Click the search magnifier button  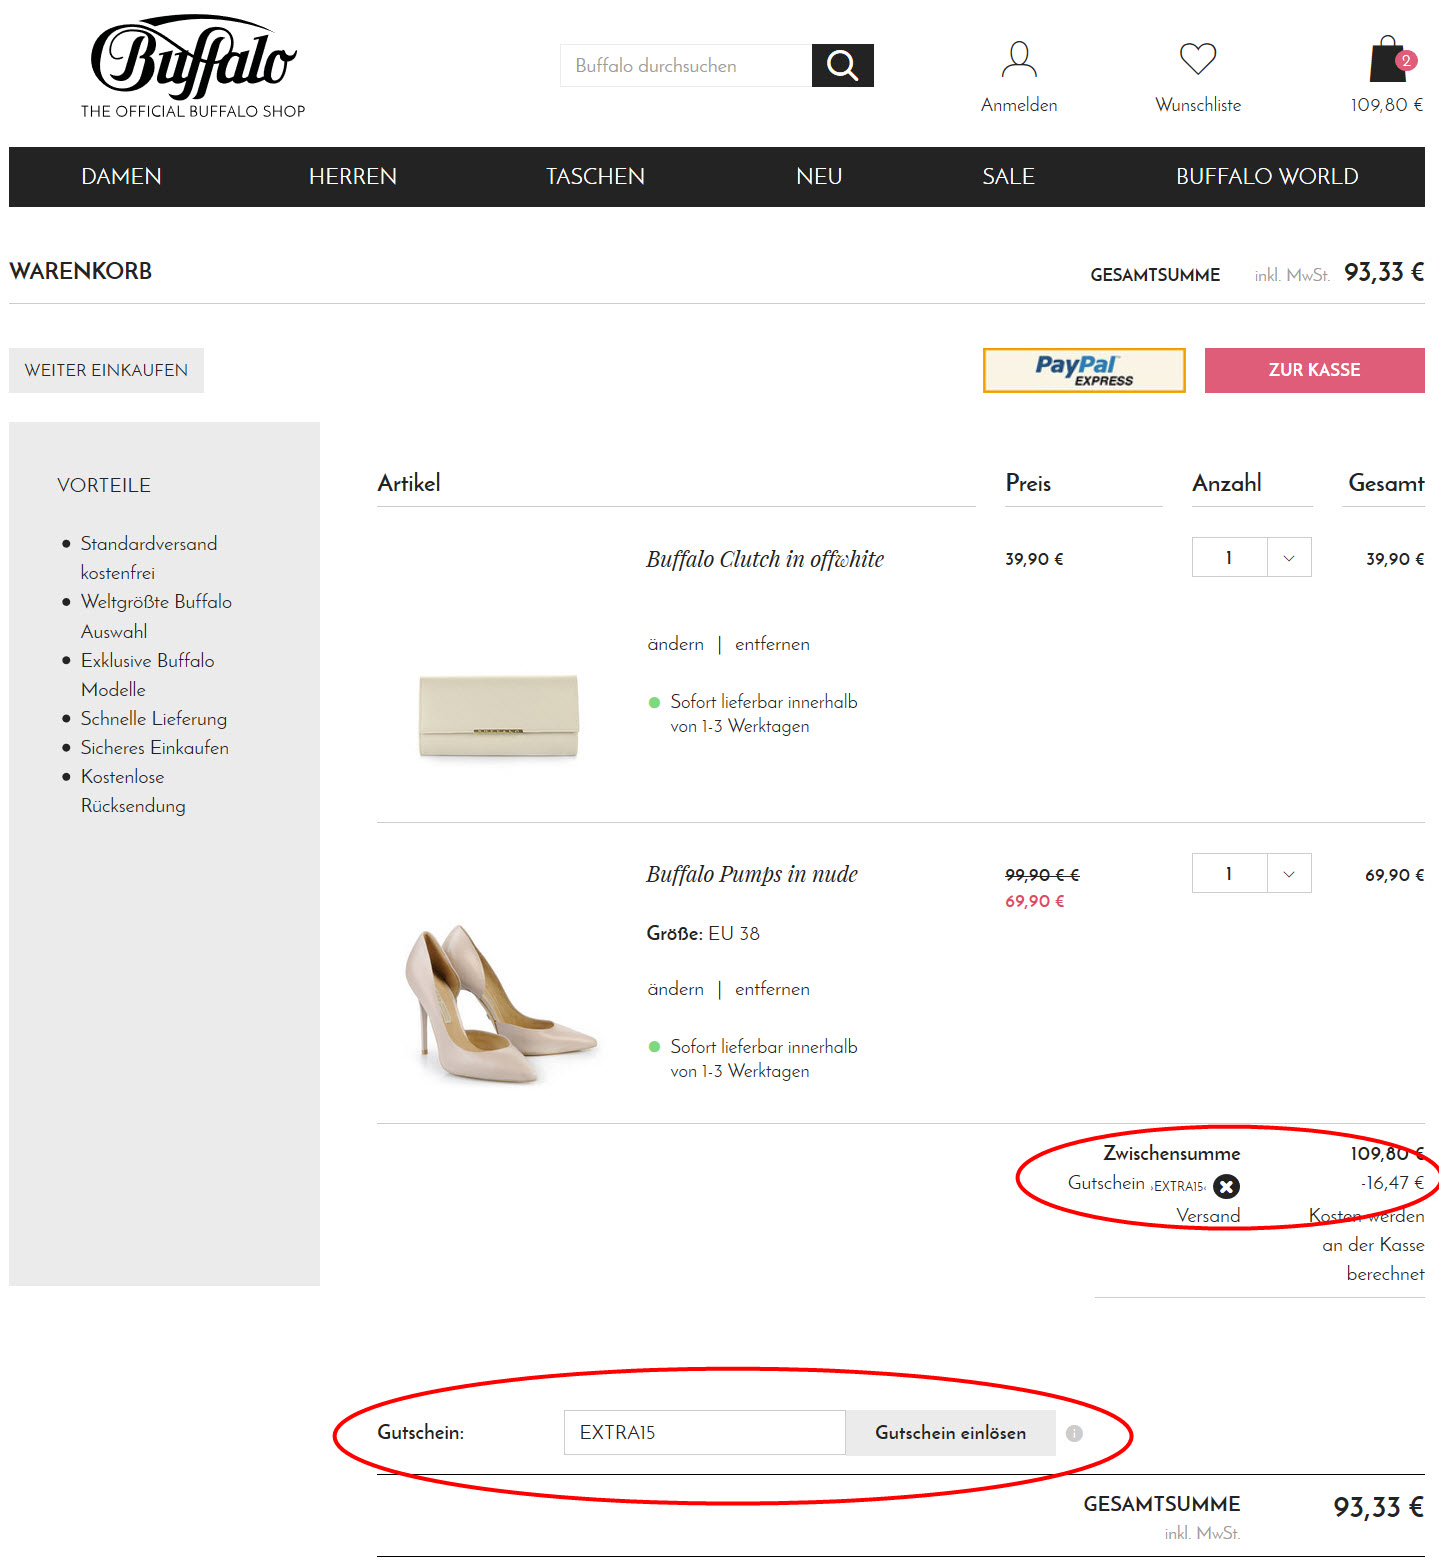(842, 65)
